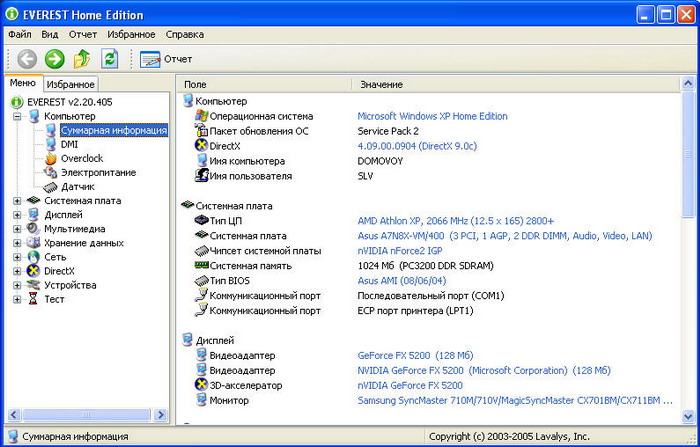The height and width of the screenshot is (447, 700).
Task: Click DirectX row icon in details list
Action: (201, 146)
